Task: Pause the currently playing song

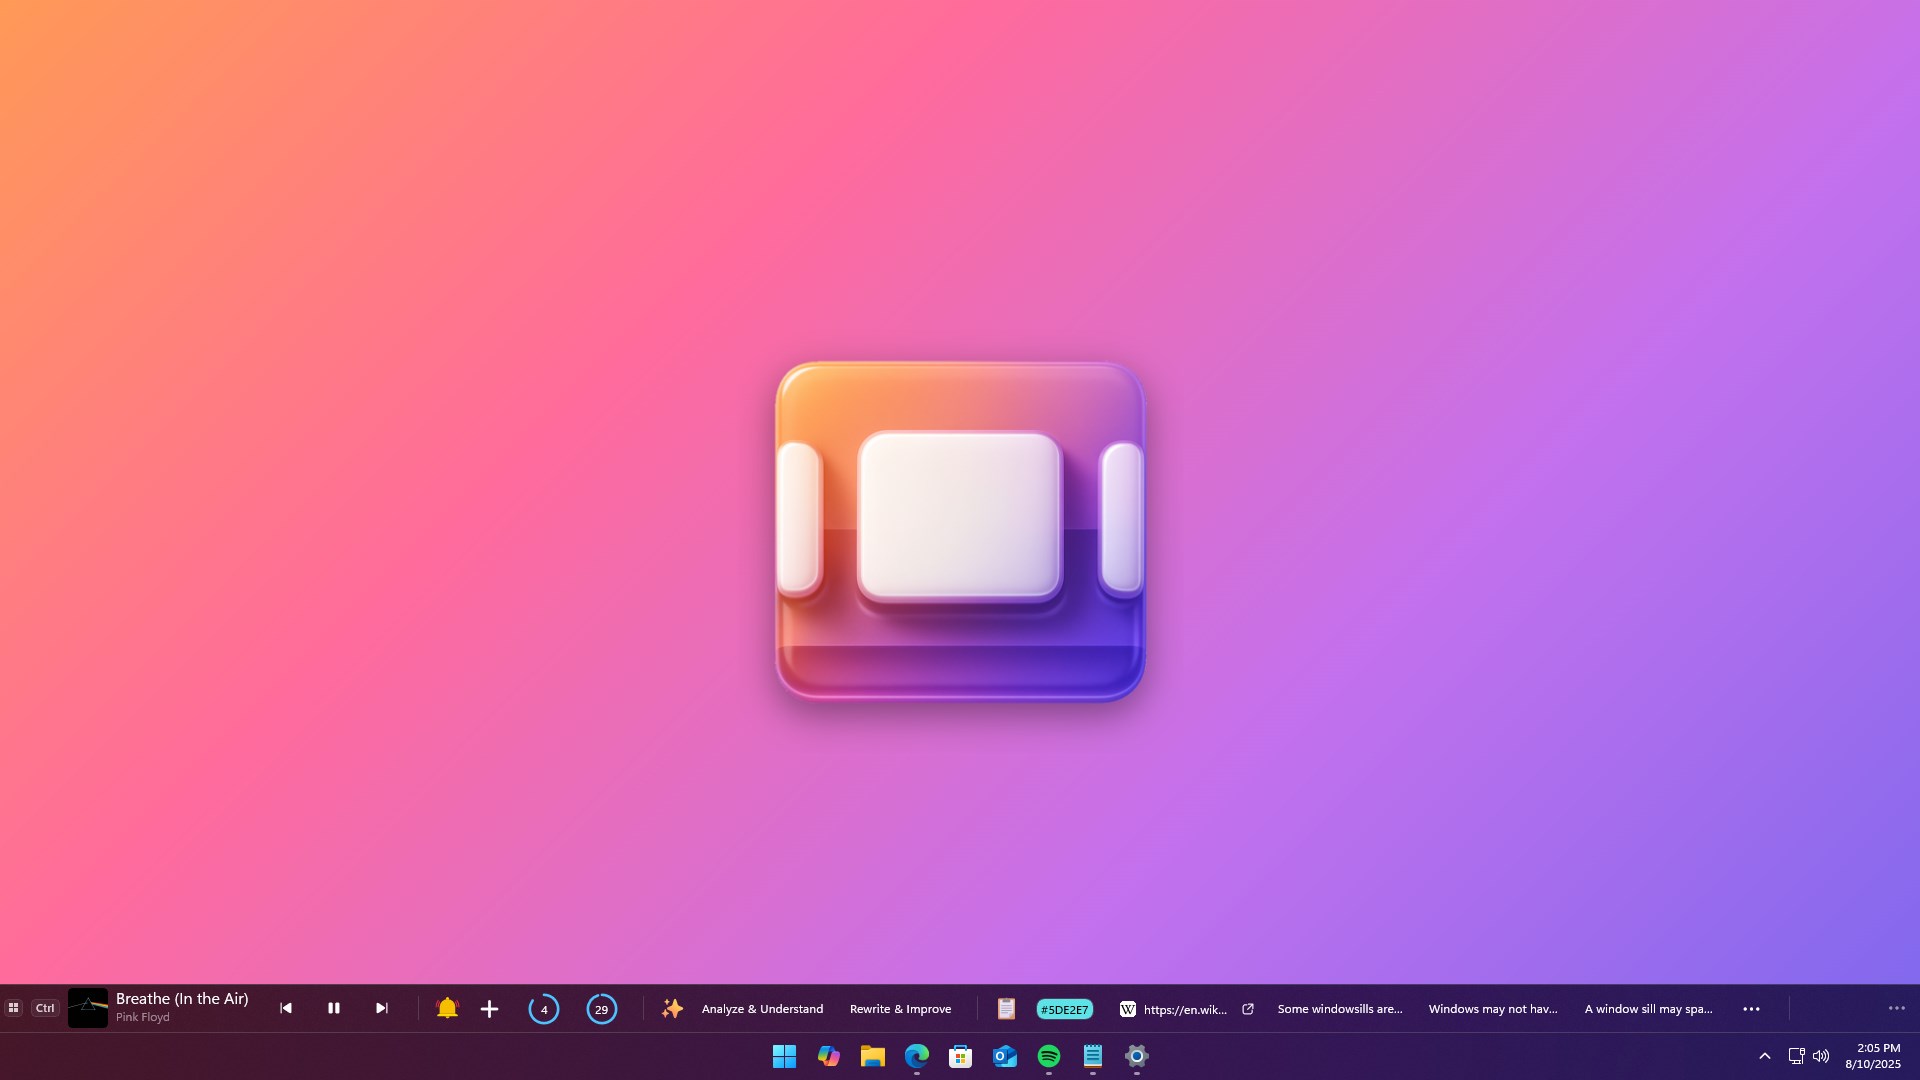Action: 334,1008
